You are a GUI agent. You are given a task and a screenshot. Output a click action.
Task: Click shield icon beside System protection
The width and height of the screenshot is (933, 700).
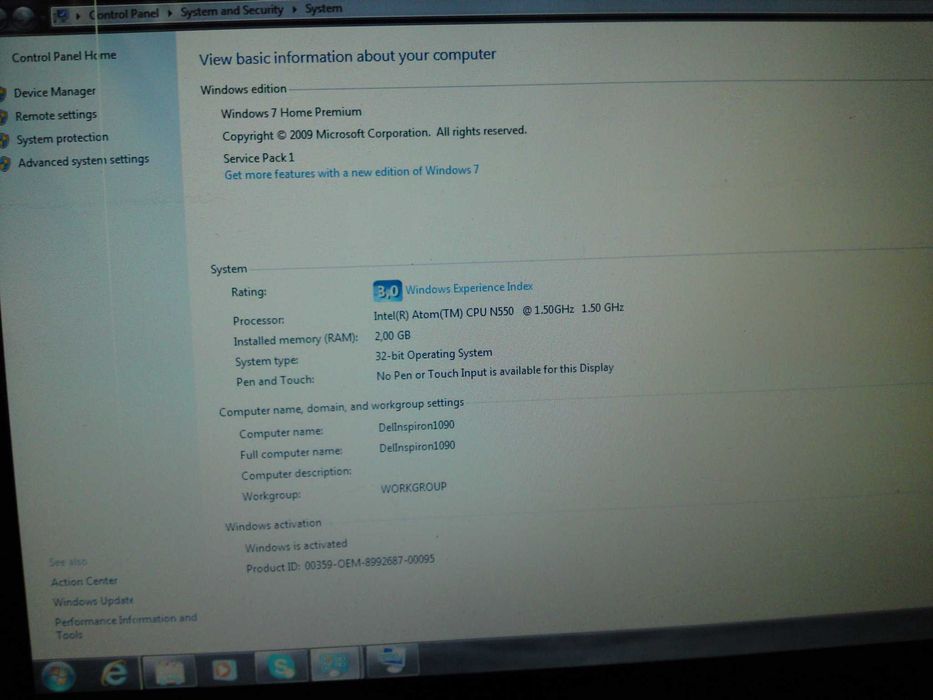coord(5,140)
